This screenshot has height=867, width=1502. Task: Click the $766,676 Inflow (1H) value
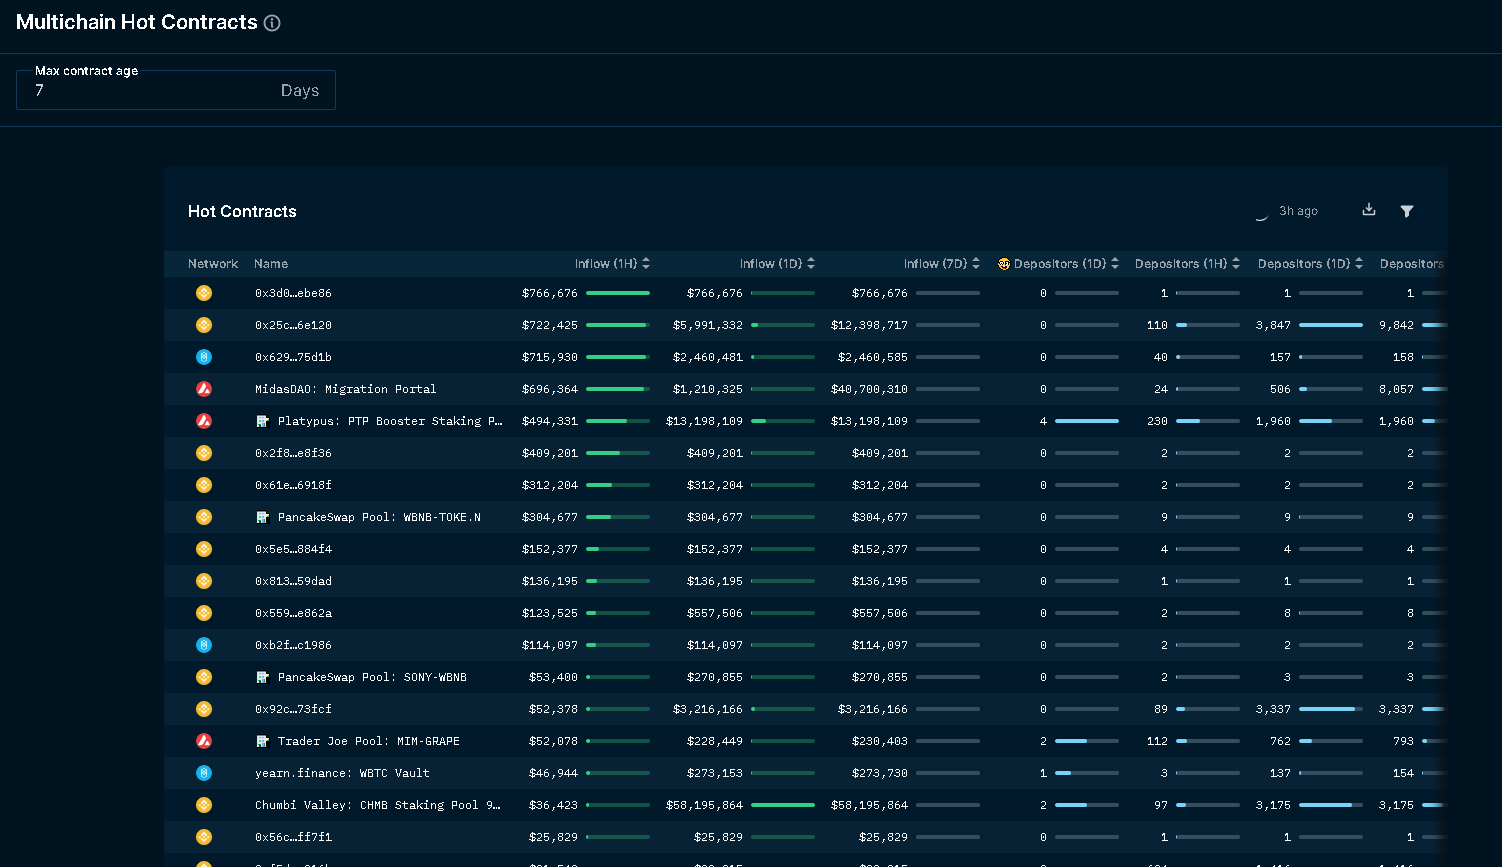tap(550, 293)
